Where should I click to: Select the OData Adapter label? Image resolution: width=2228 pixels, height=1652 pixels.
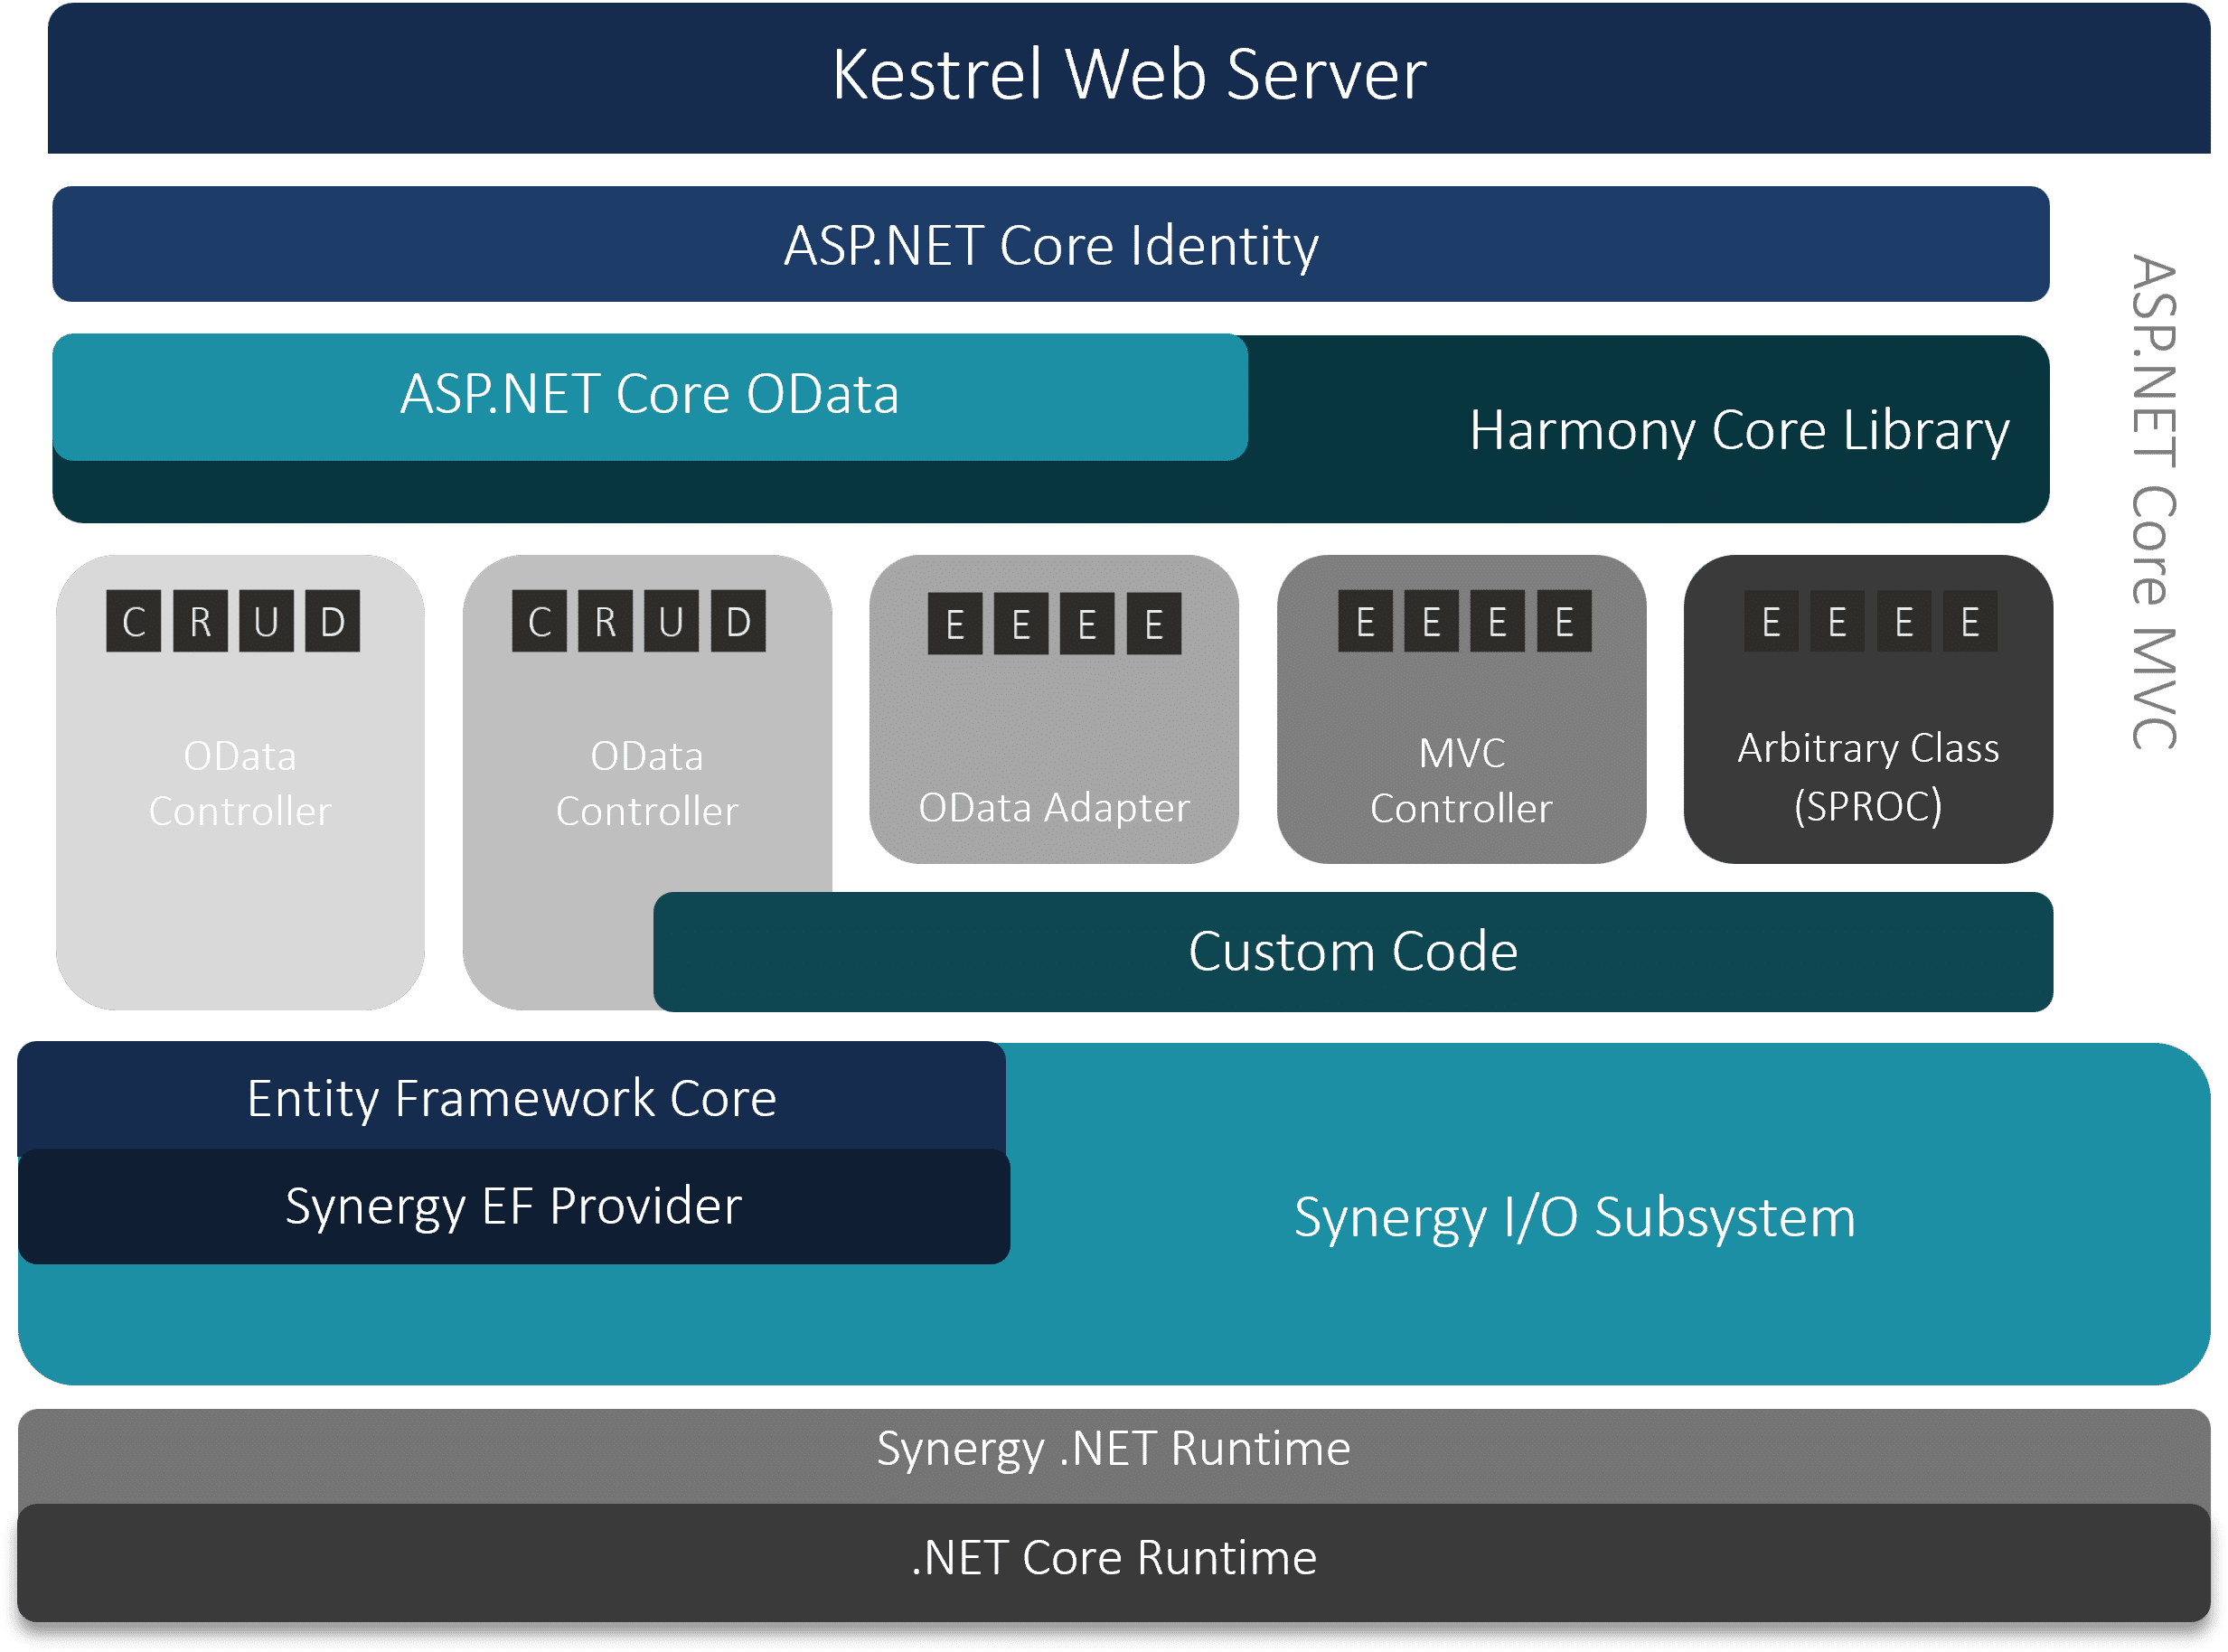tap(1054, 808)
